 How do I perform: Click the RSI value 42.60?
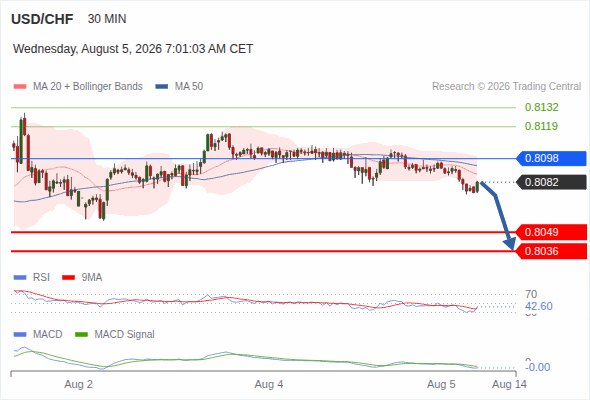[539, 306]
